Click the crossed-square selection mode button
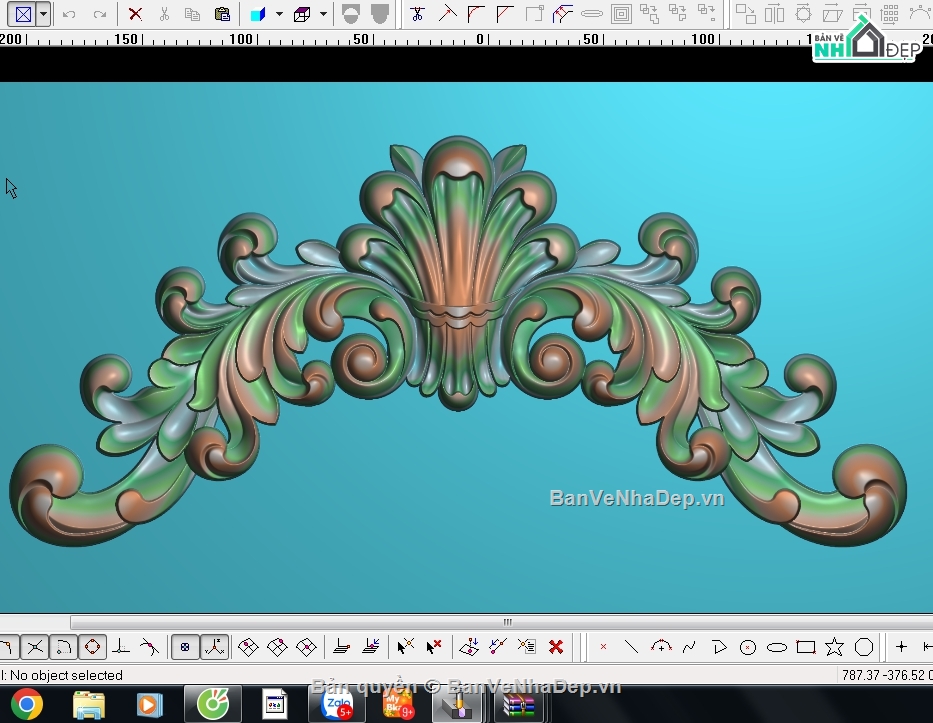Screen dimensions: 933x723 click(23, 14)
